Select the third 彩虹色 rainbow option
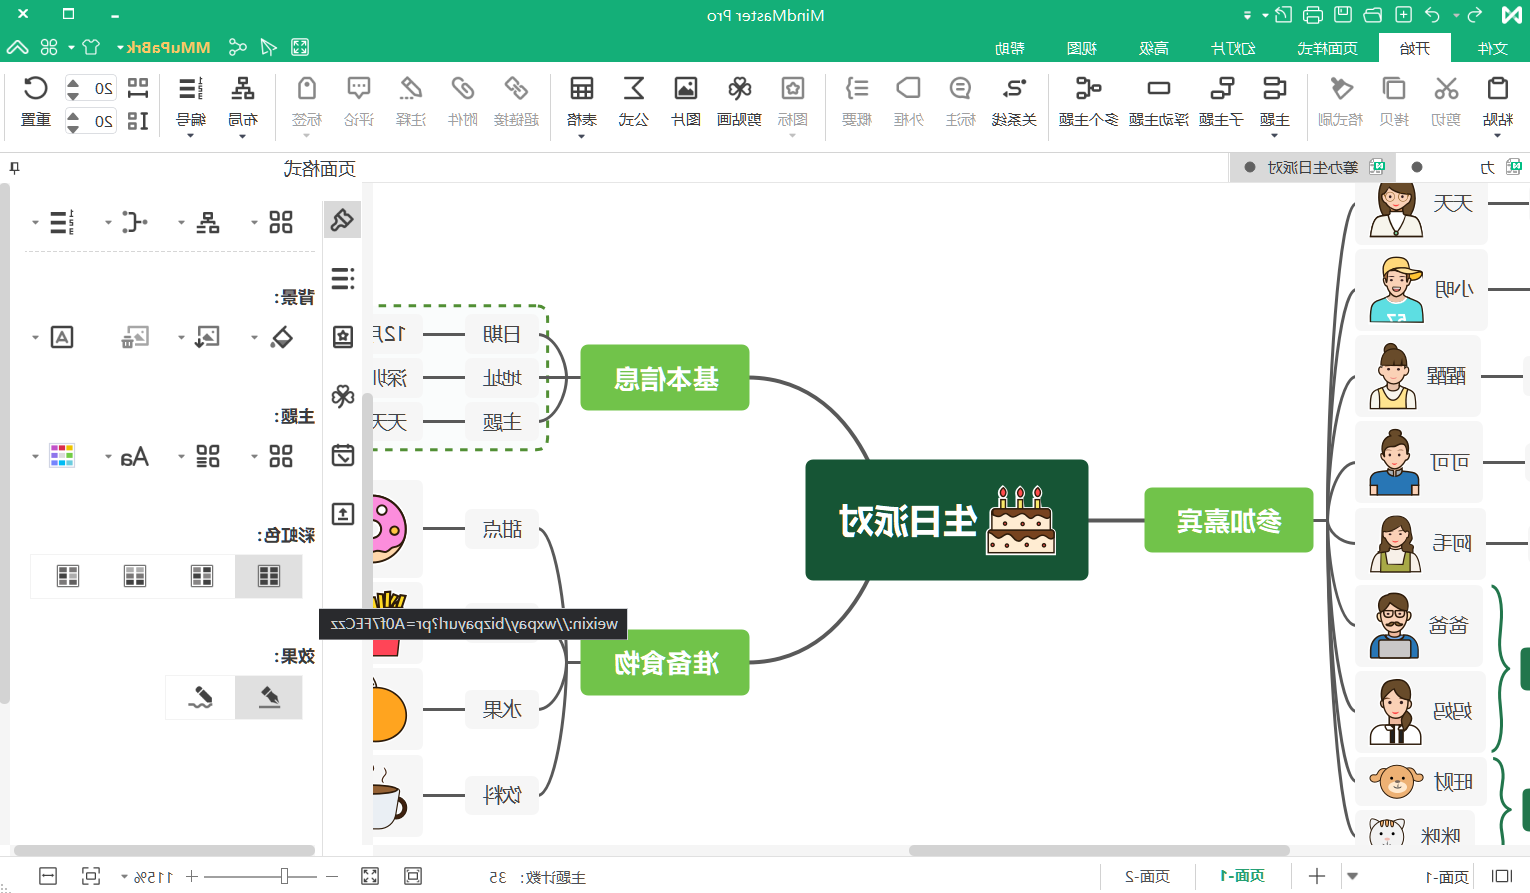 pyautogui.click(x=135, y=576)
